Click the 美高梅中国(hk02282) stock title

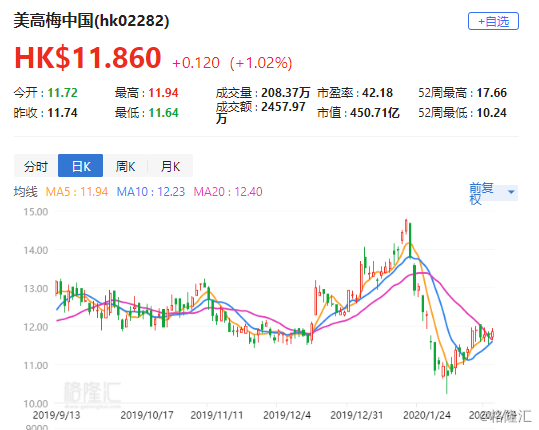pos(91,21)
